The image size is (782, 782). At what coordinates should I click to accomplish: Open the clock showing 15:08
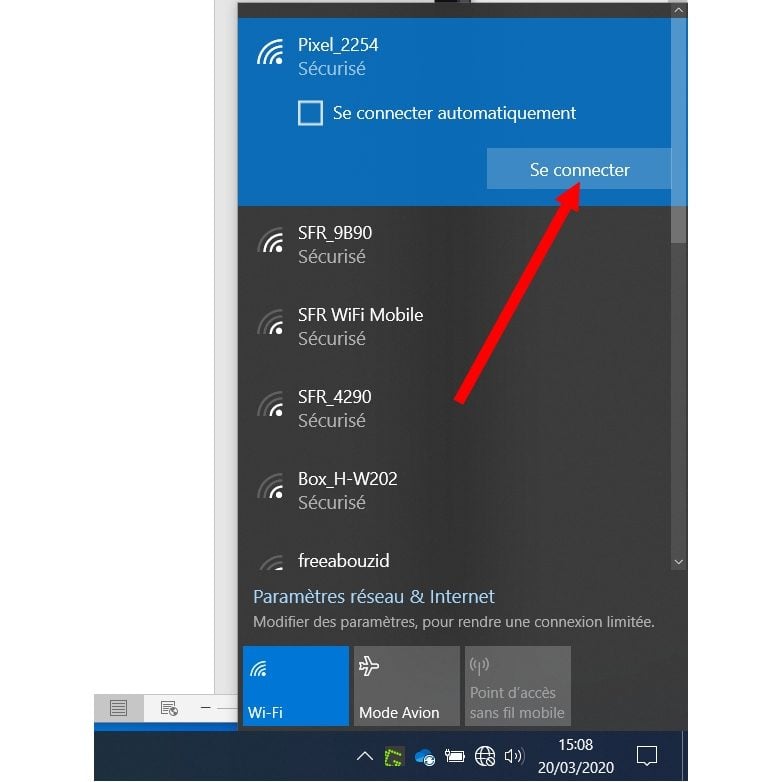(576, 756)
